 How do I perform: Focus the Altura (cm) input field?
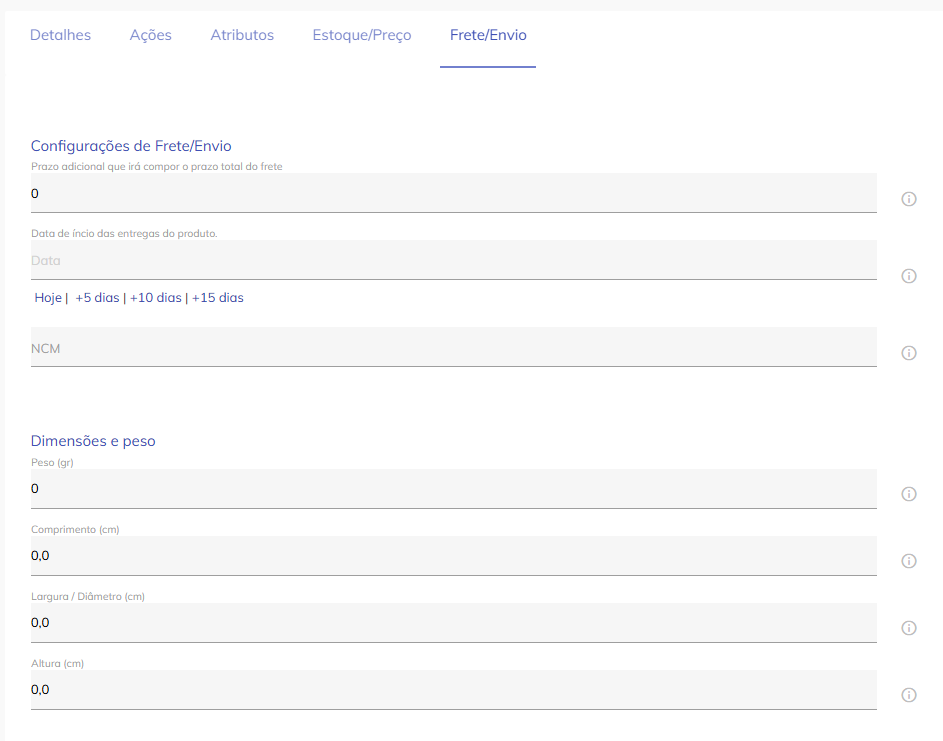coord(453,690)
